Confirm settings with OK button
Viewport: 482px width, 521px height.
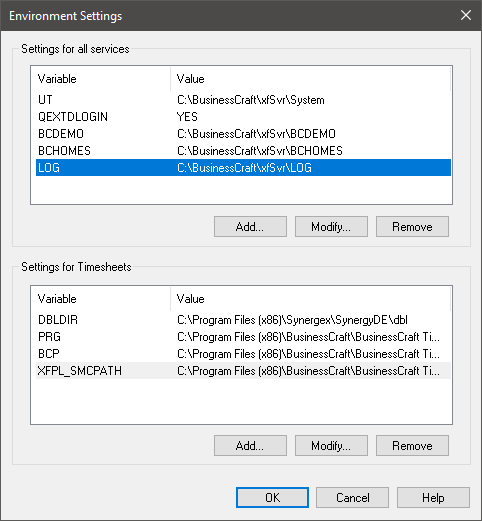272,498
